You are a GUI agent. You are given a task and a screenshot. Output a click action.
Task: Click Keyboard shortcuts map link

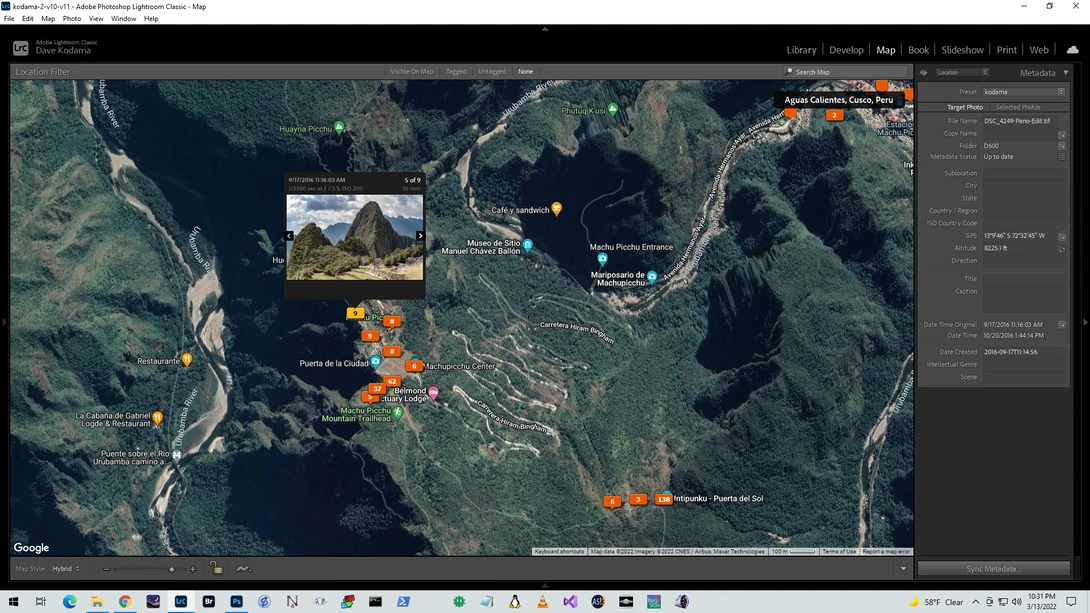point(559,551)
